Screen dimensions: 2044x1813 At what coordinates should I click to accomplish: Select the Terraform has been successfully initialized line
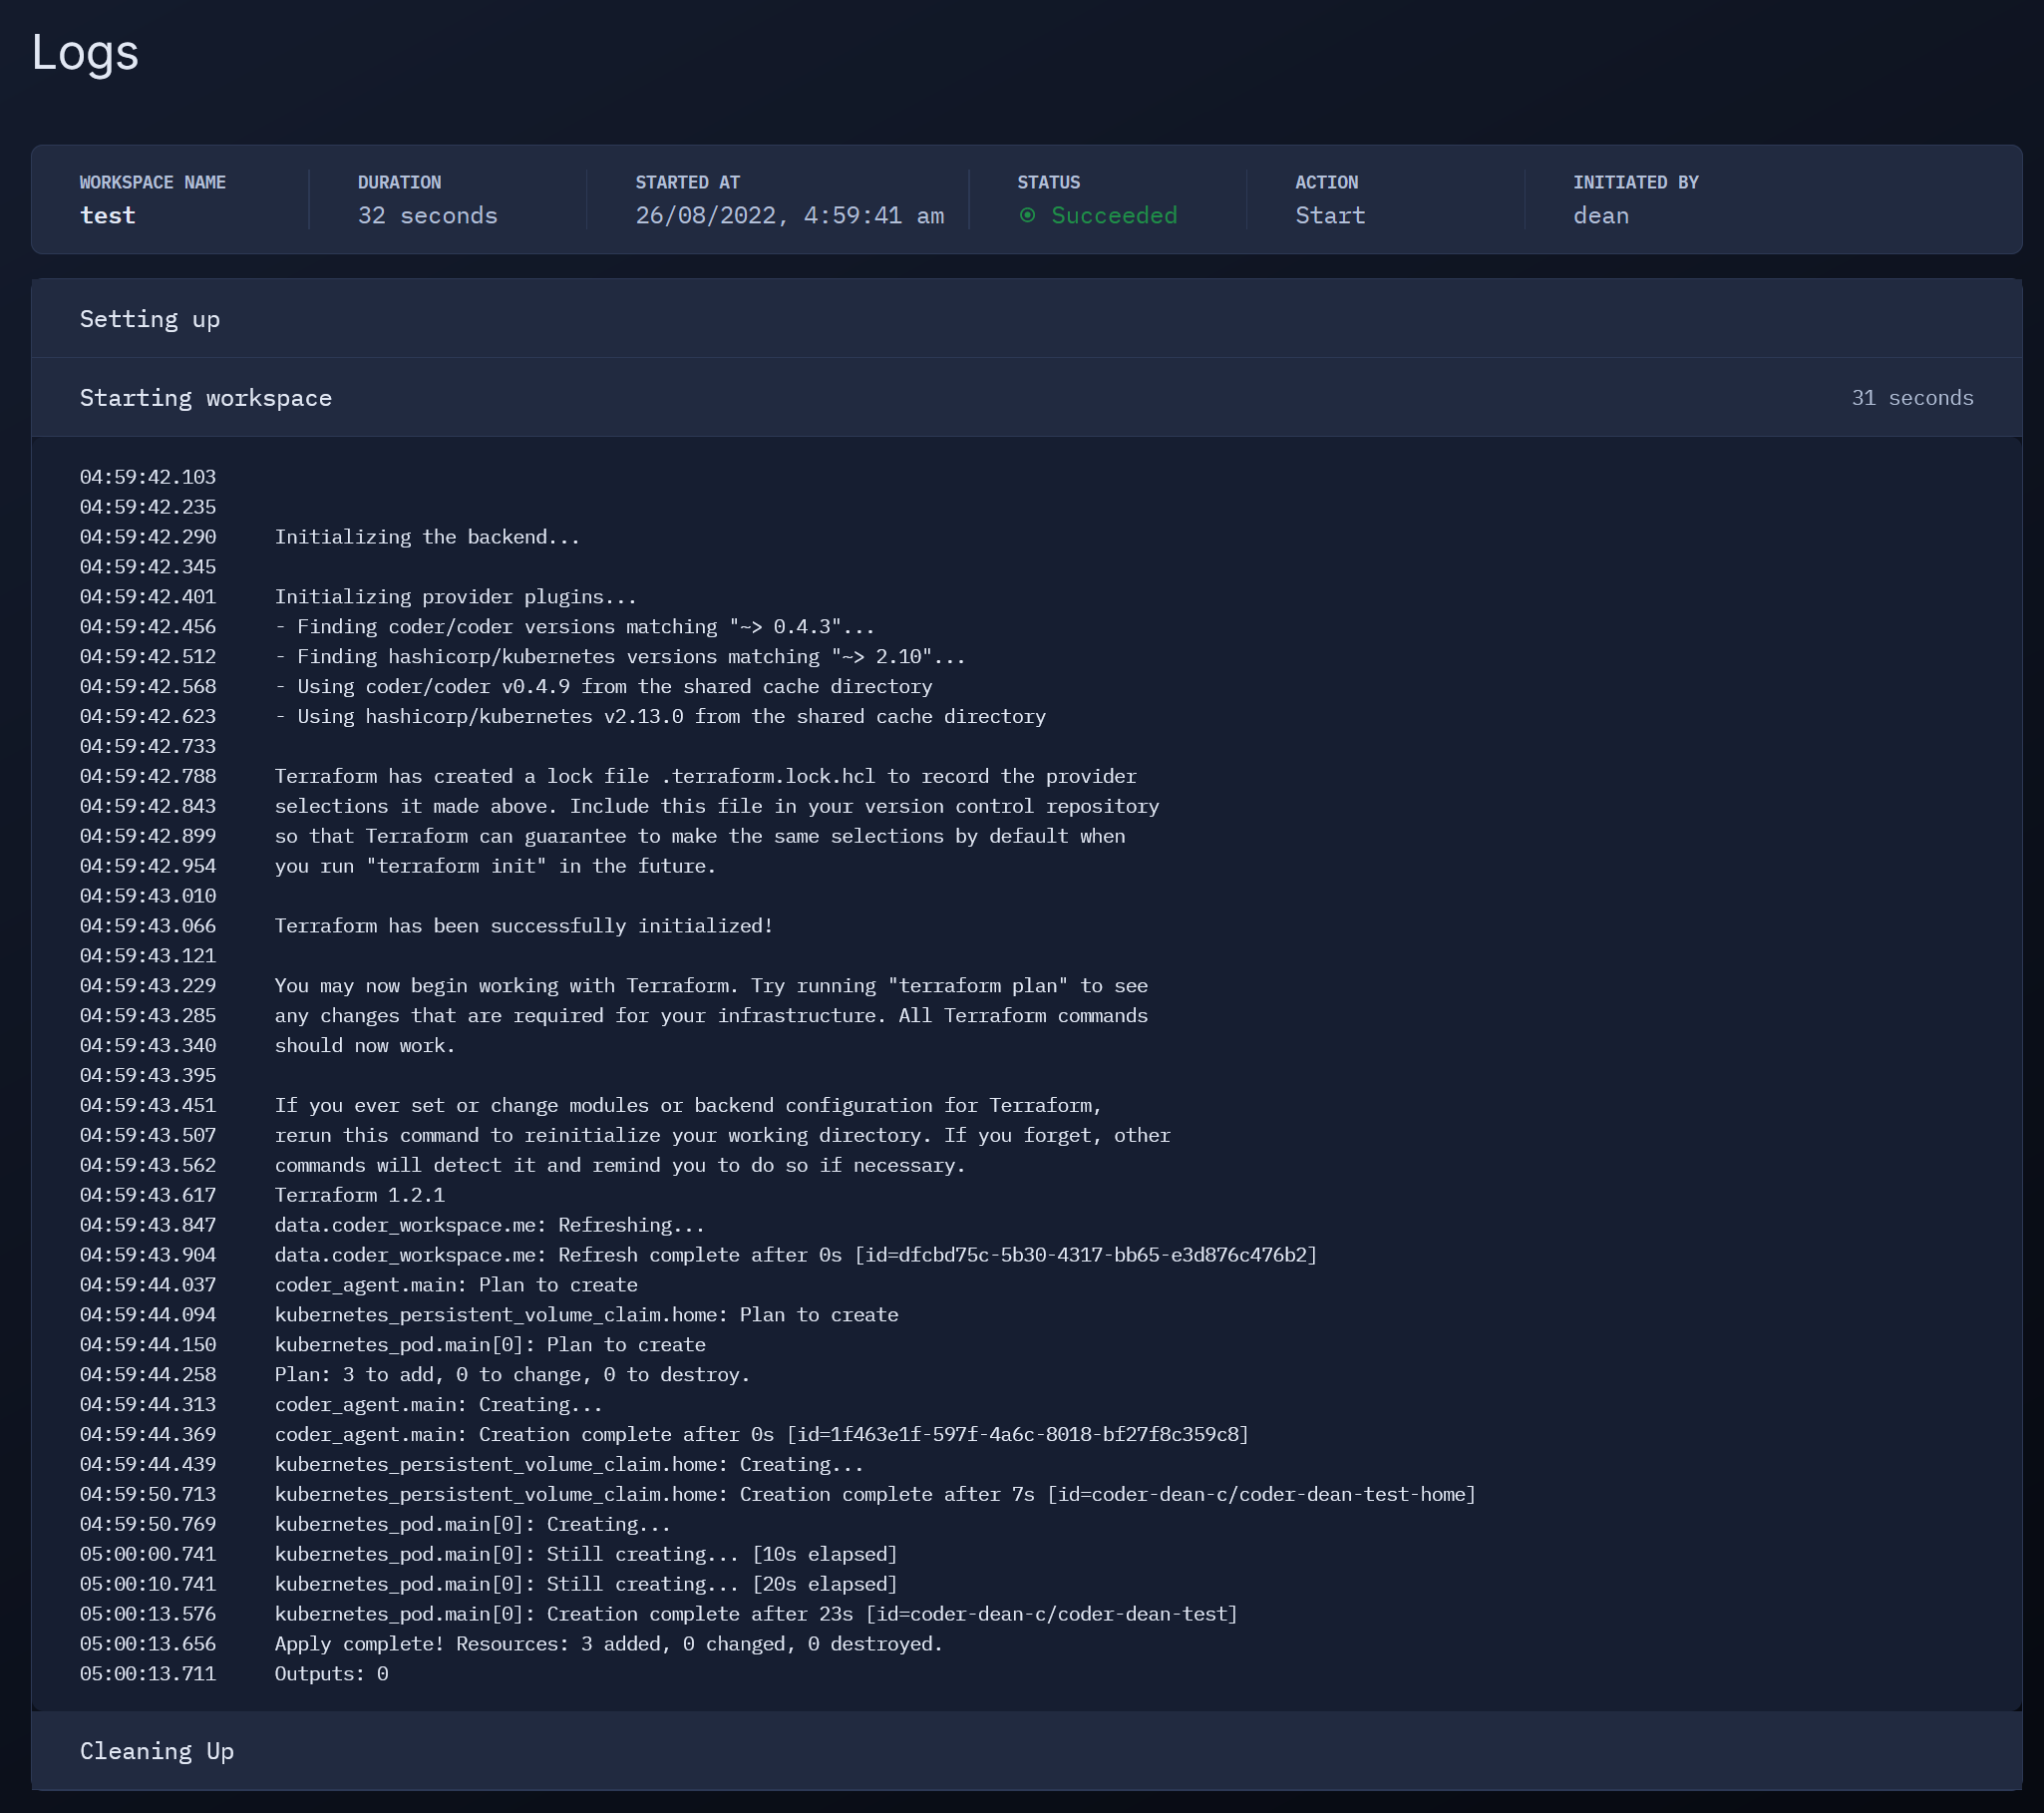[524, 926]
